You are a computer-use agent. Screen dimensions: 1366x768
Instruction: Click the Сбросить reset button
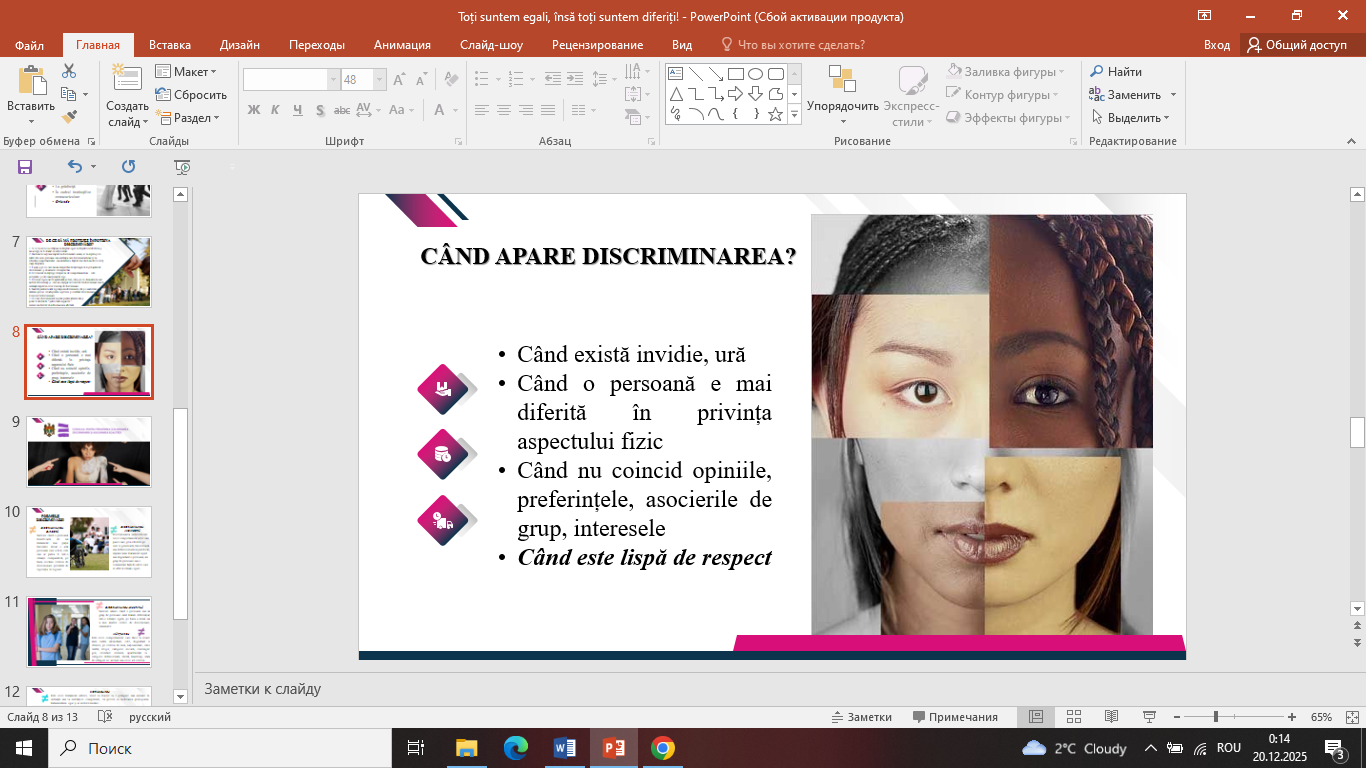(191, 95)
